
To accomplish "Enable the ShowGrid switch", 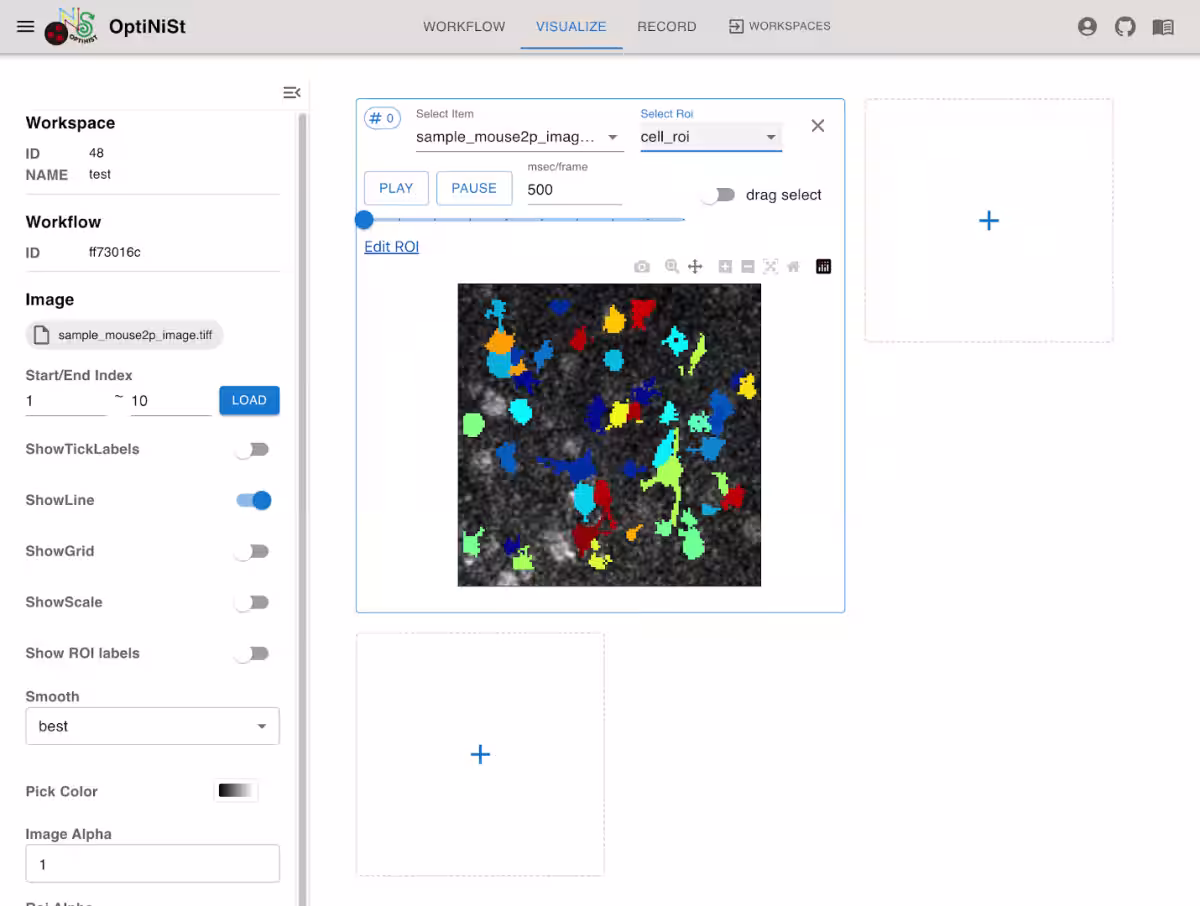I will coord(252,552).
